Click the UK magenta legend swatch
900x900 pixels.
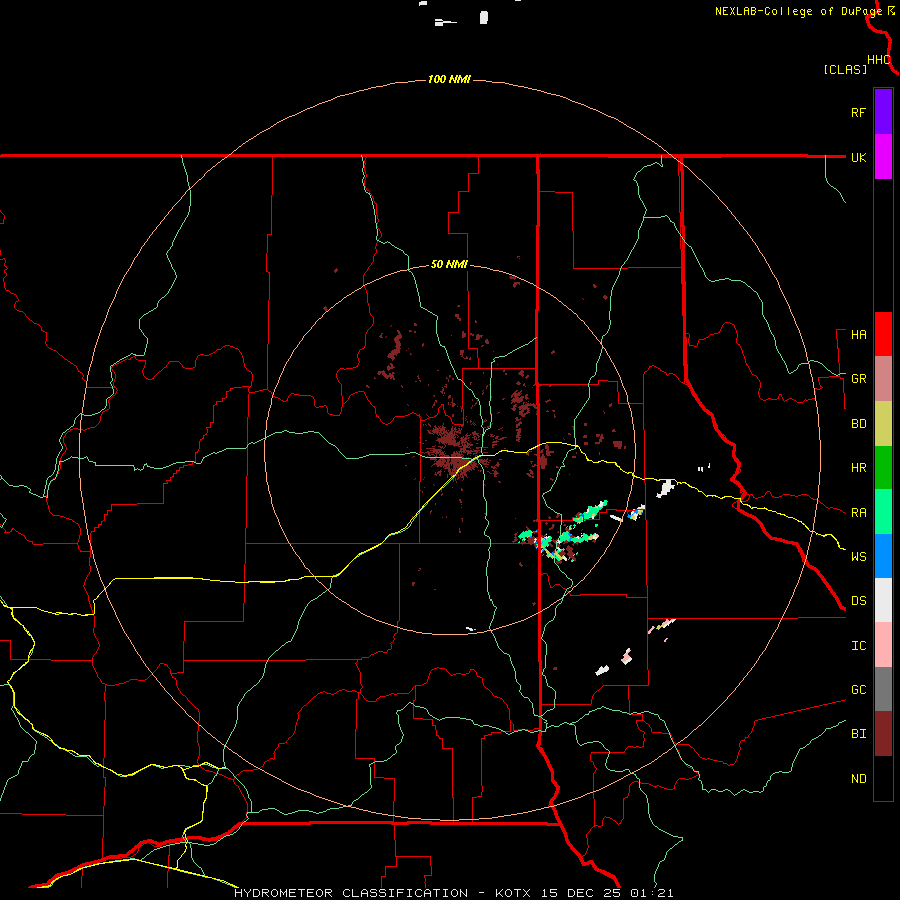(x=883, y=156)
